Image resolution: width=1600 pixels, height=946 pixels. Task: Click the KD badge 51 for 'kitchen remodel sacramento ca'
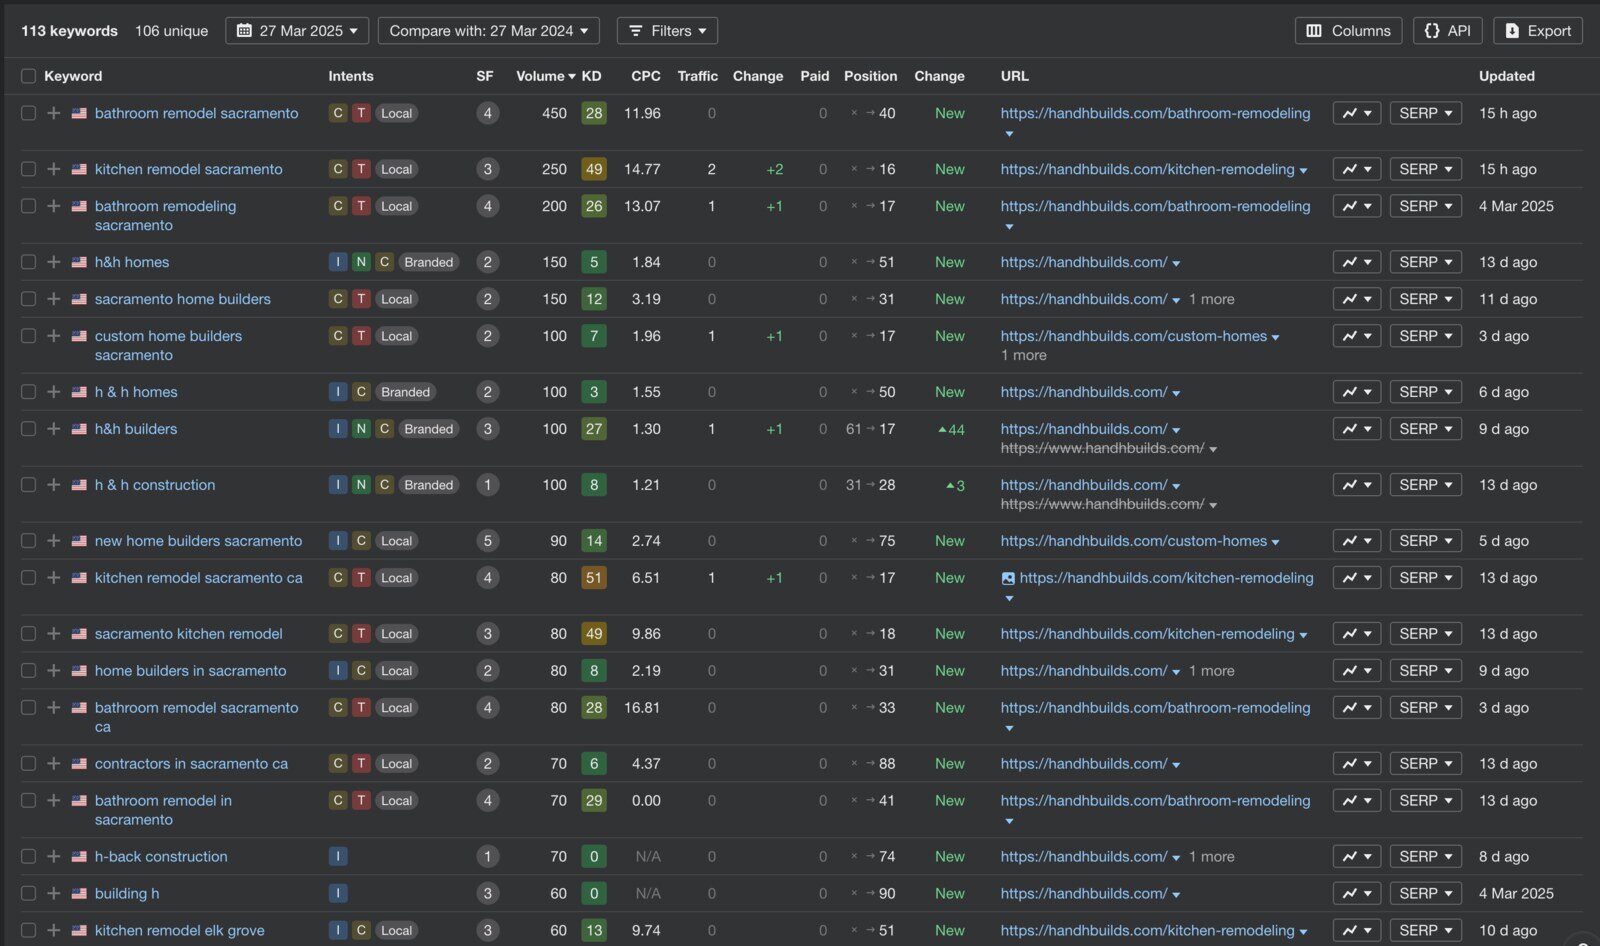[x=593, y=578]
